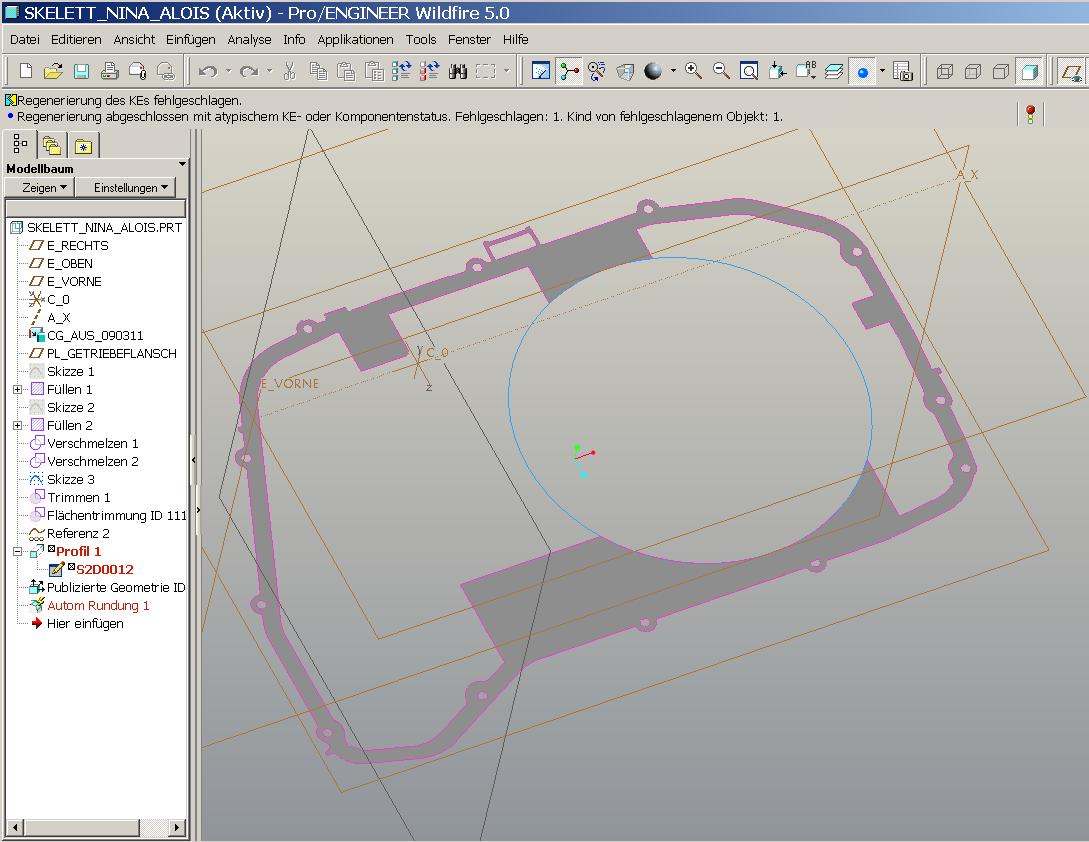Switch to hidden line display mode
This screenshot has width=1089, height=842.
(x=973, y=71)
